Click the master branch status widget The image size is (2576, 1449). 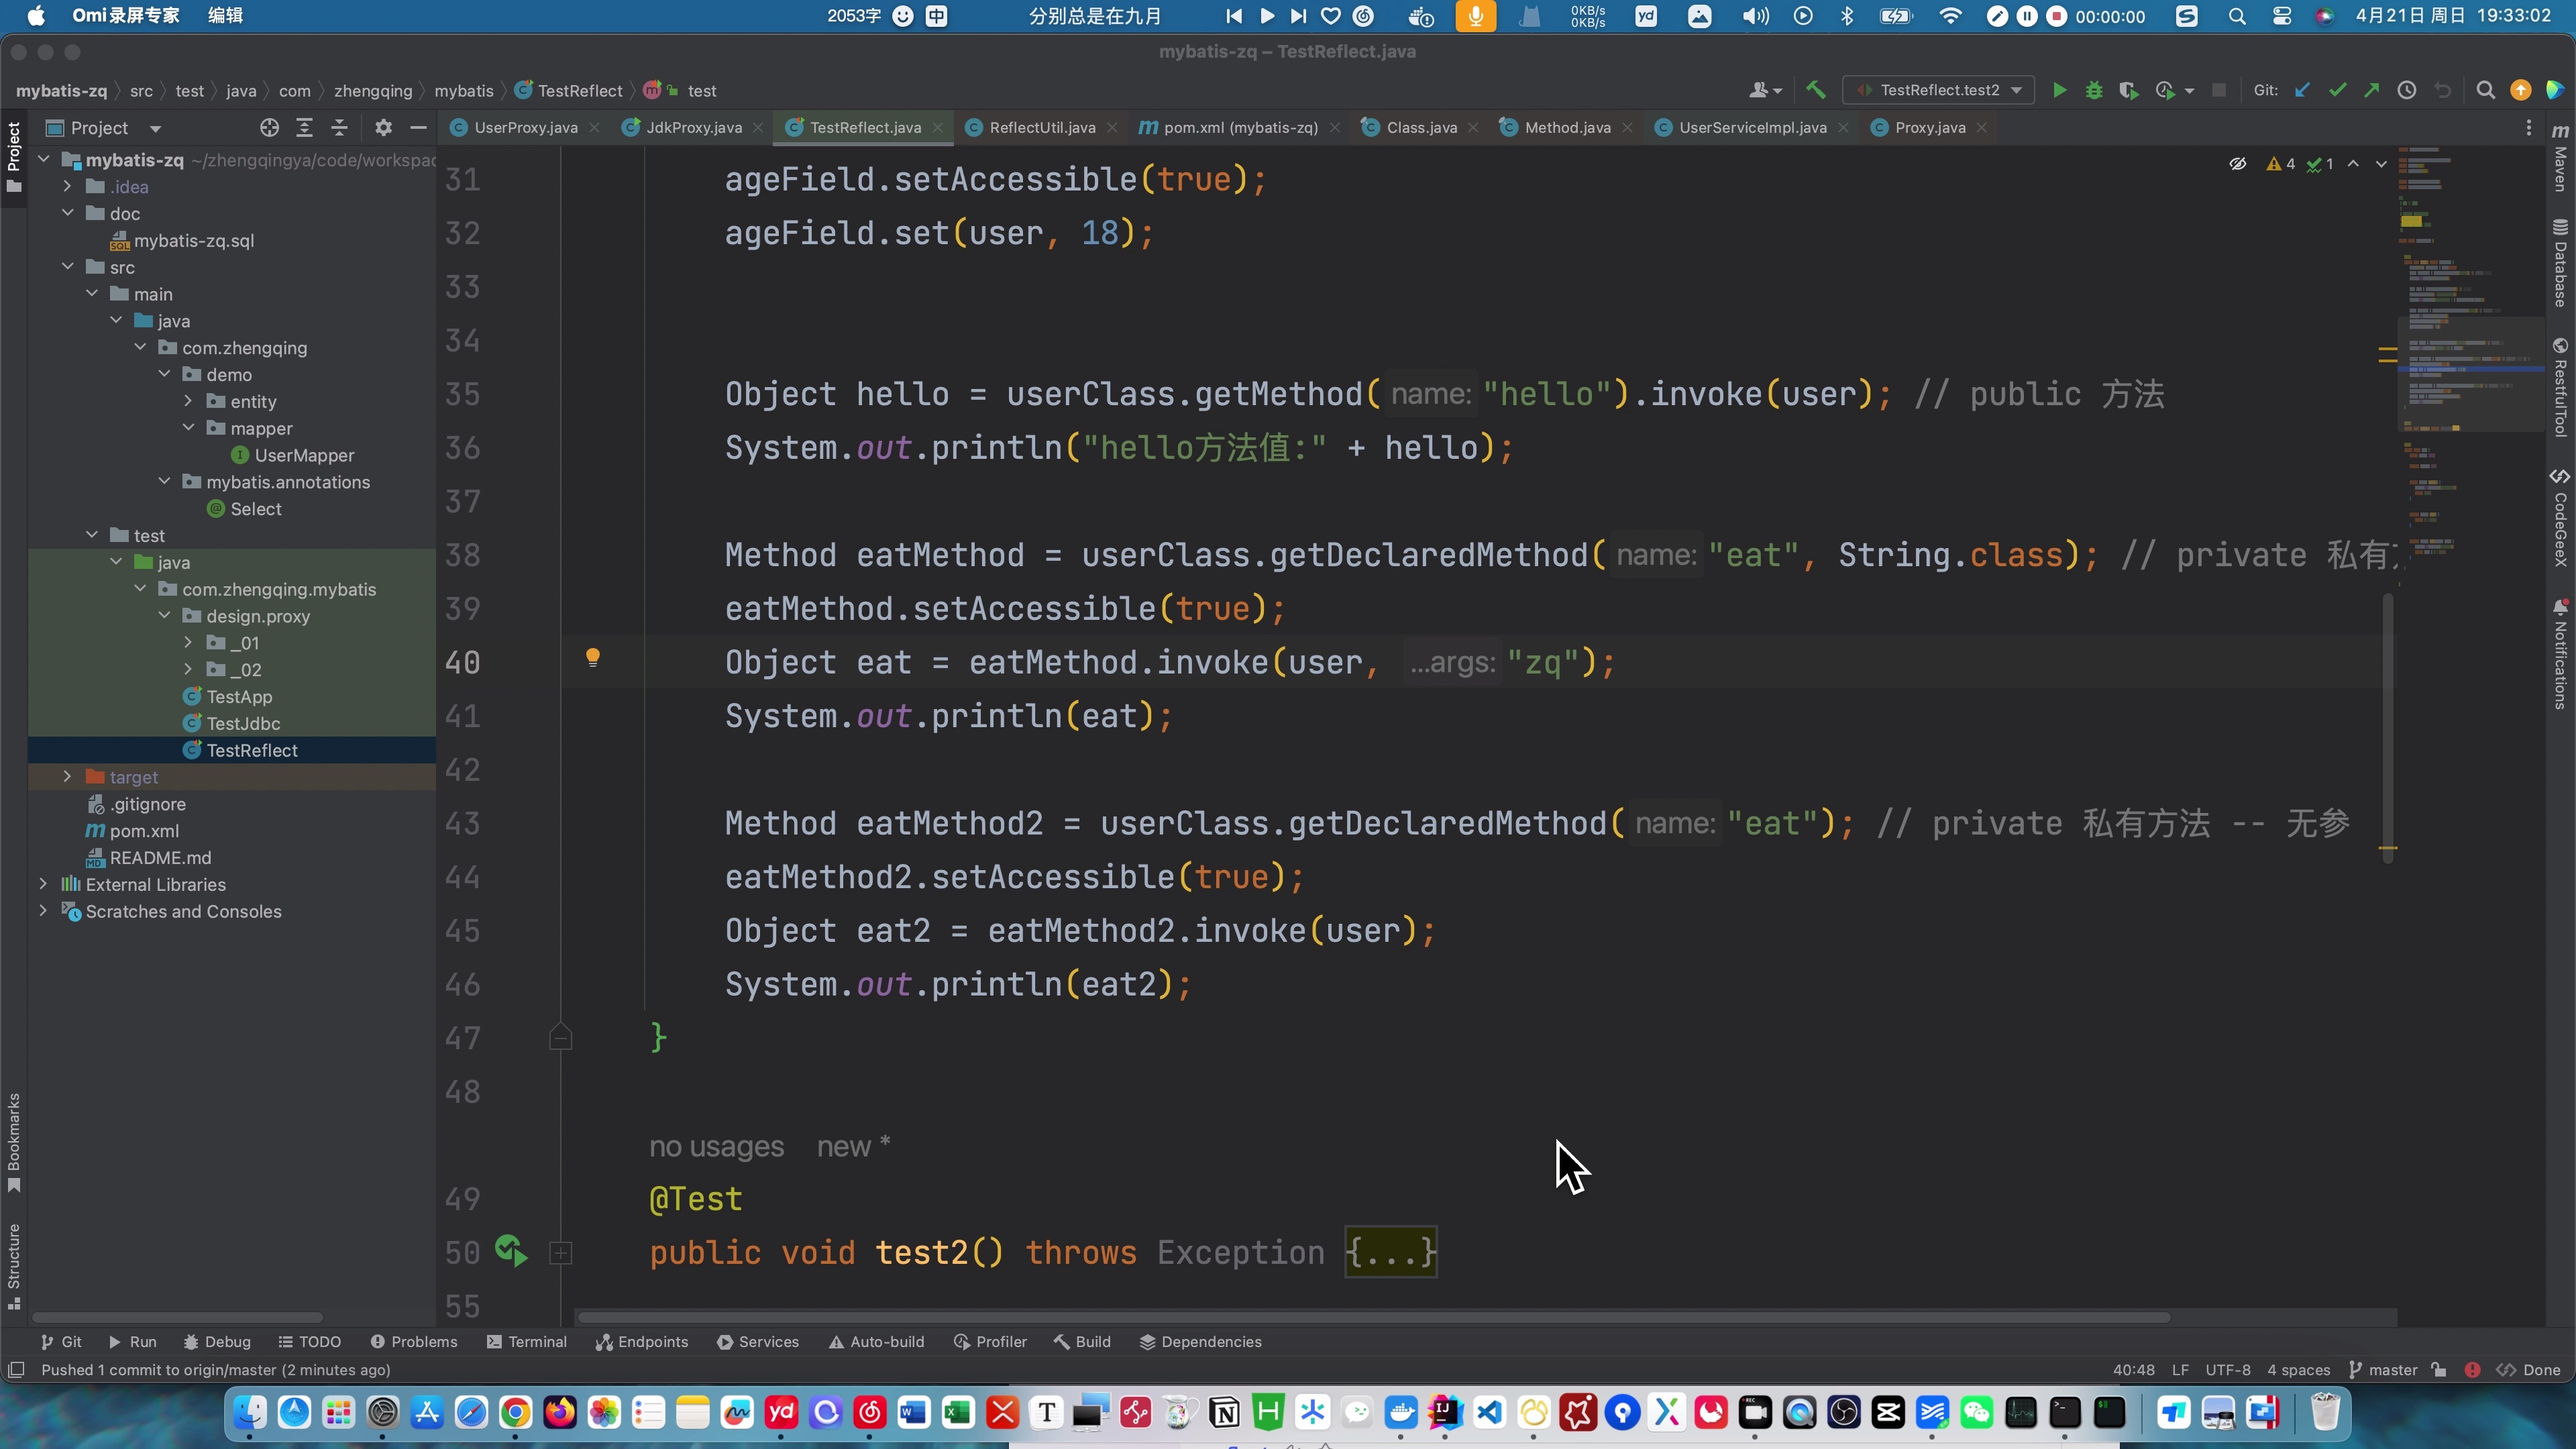pos(2384,1370)
